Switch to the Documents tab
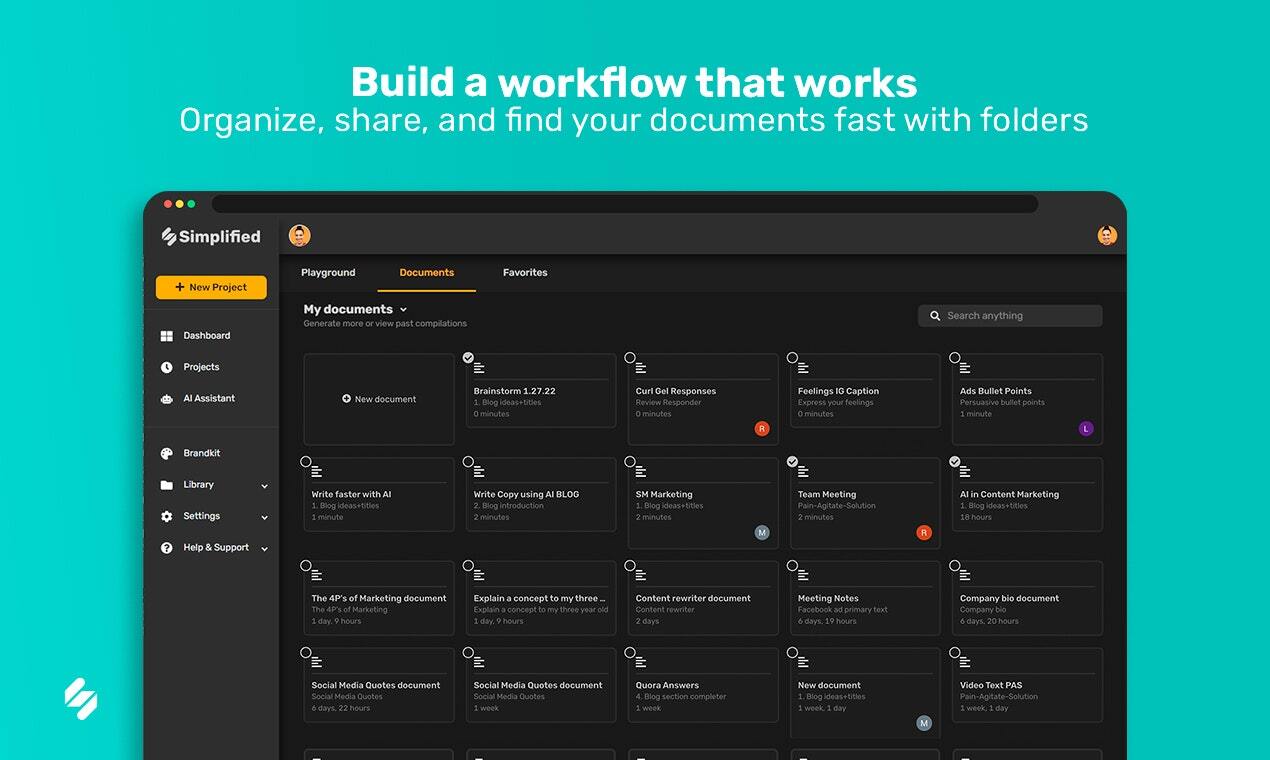 tap(427, 272)
